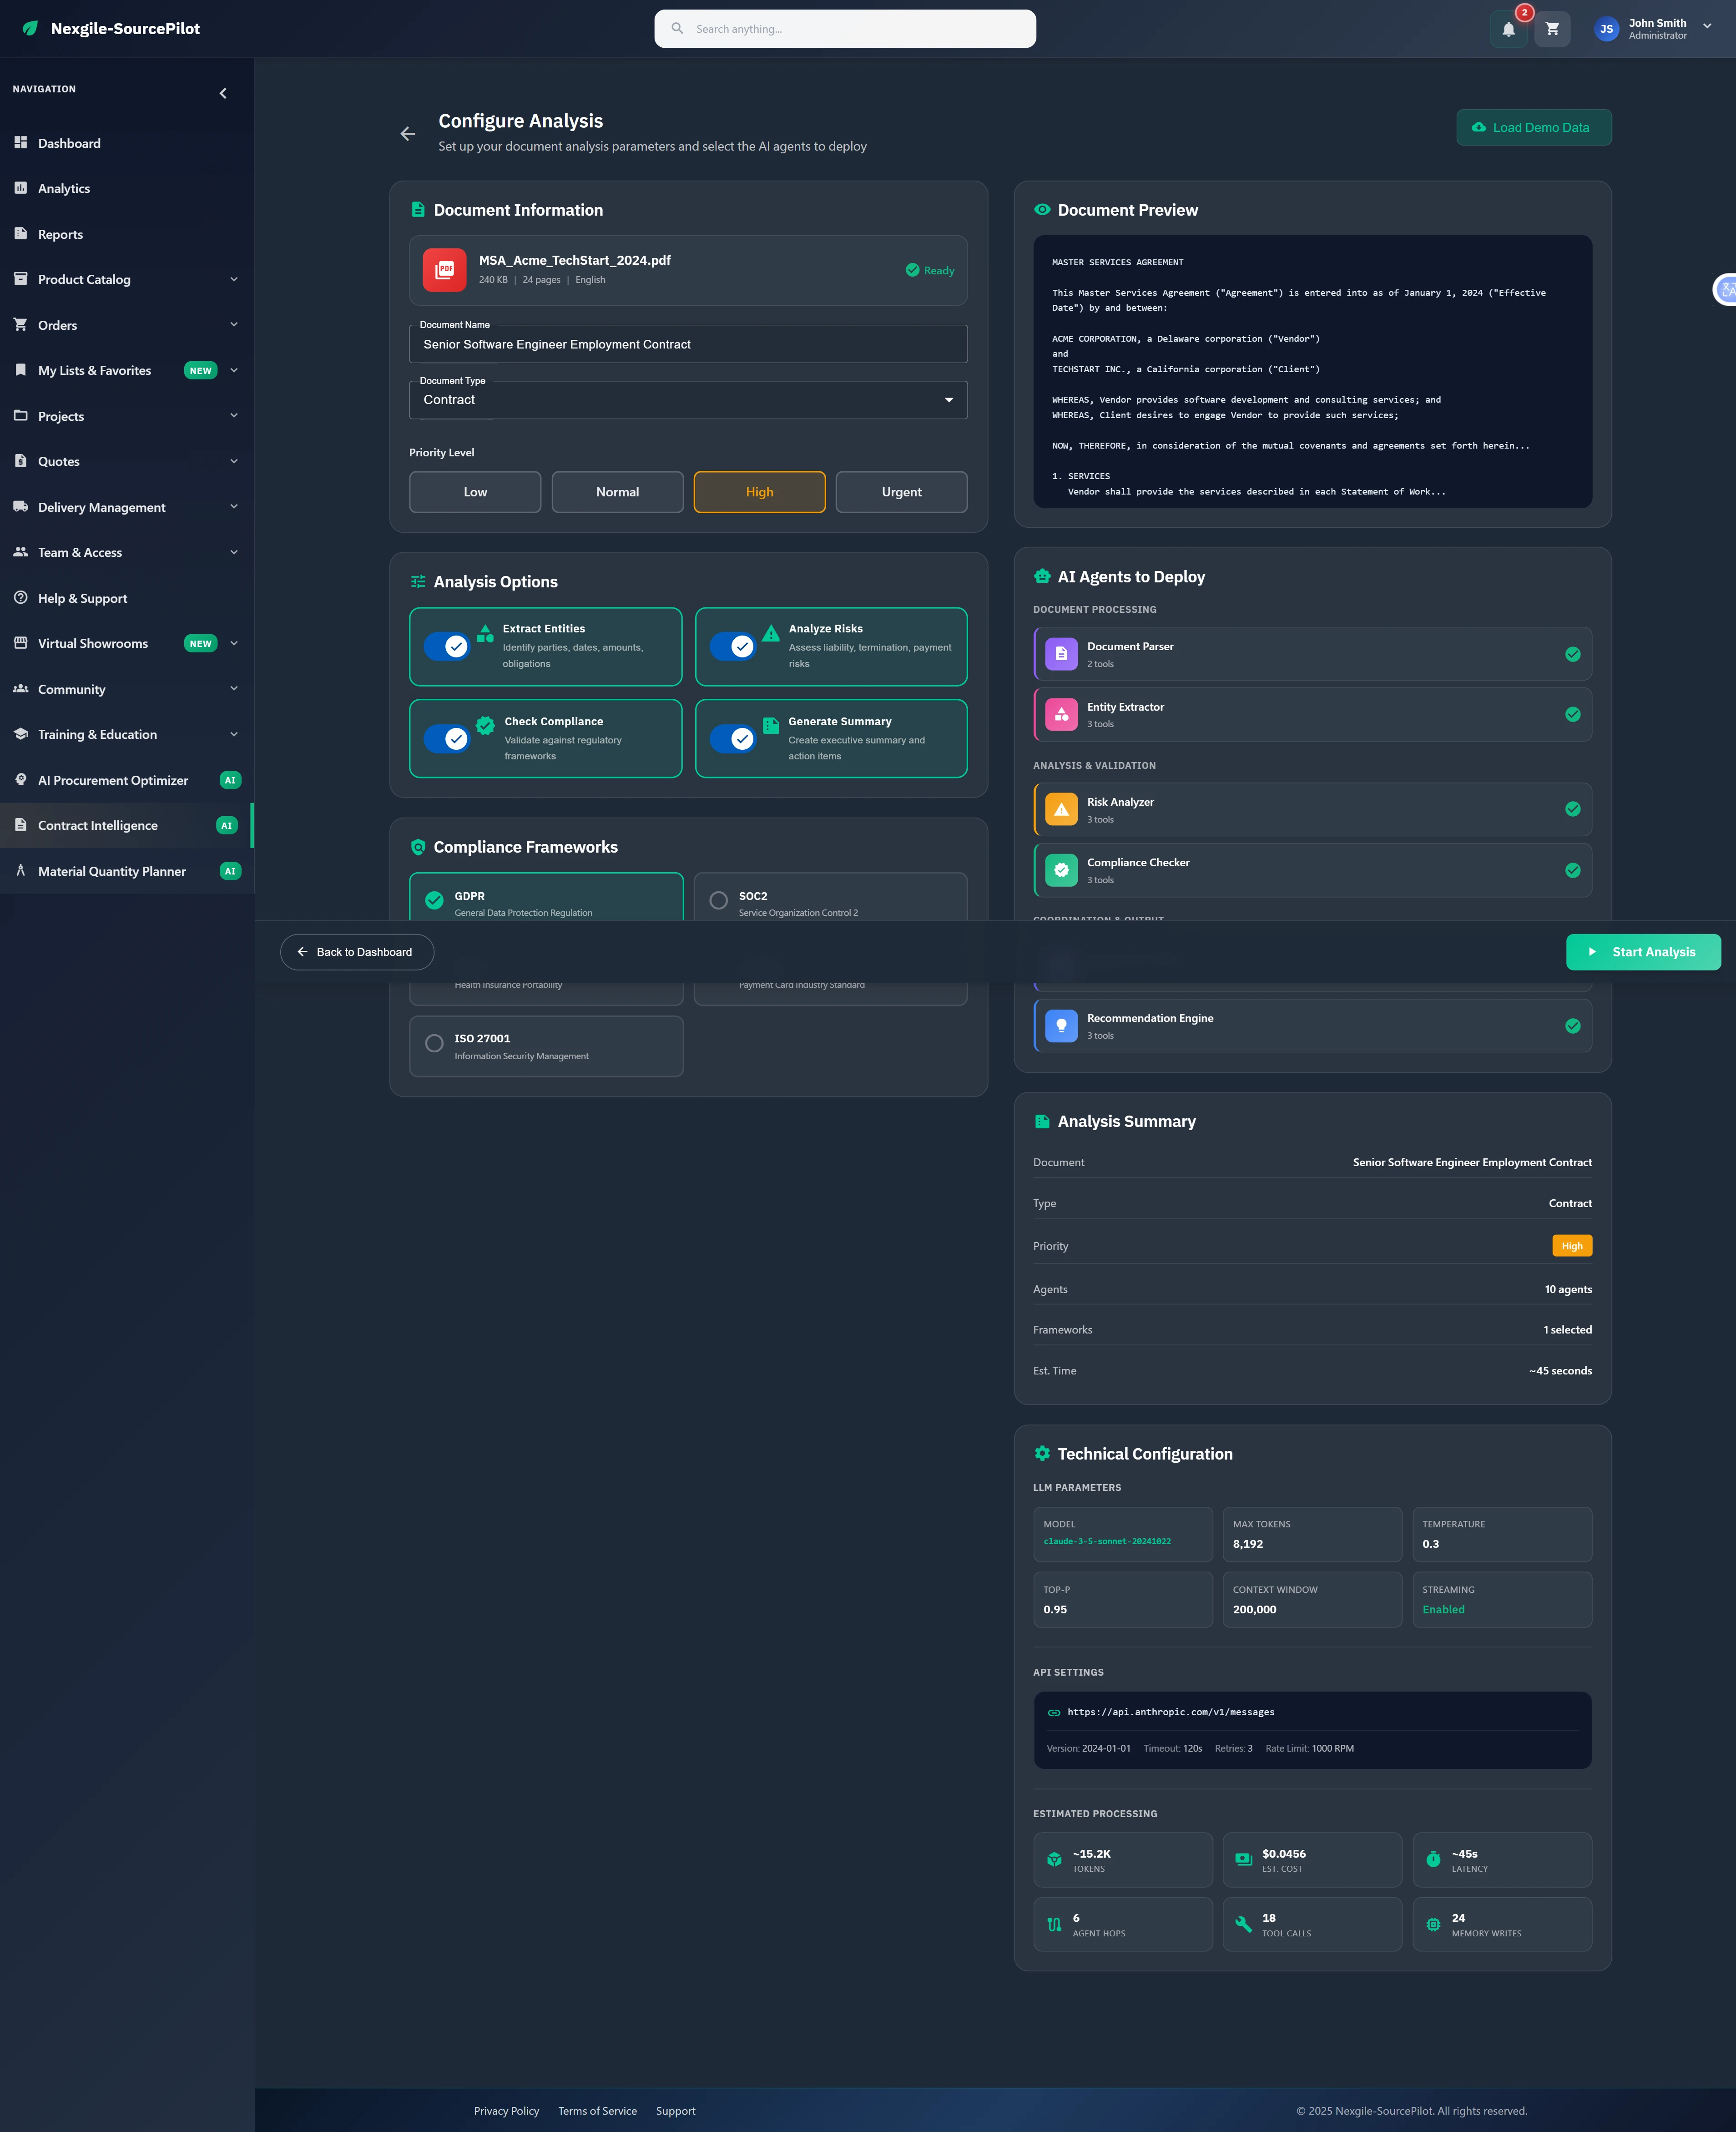The width and height of the screenshot is (1736, 2132).
Task: Click the Document Parser agent icon
Action: [1060, 654]
